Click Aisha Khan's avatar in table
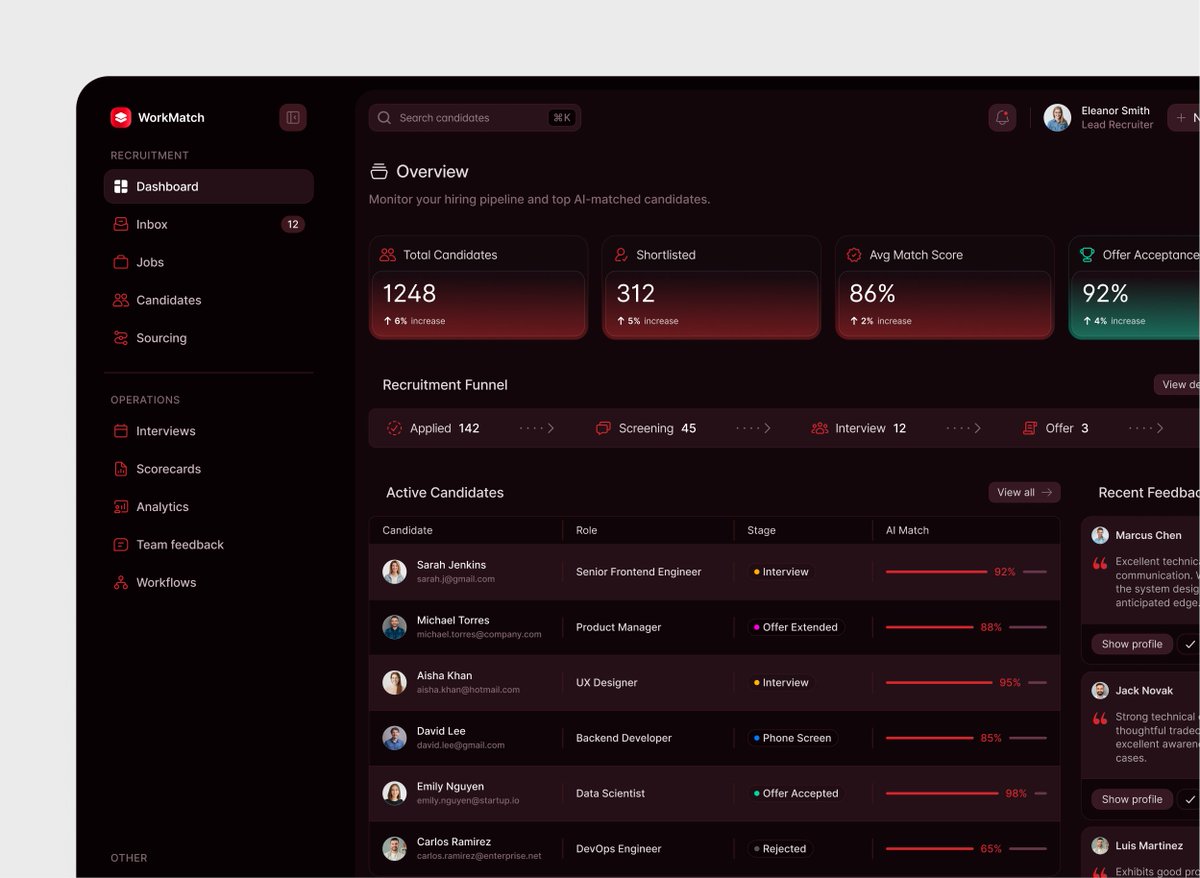 394,683
